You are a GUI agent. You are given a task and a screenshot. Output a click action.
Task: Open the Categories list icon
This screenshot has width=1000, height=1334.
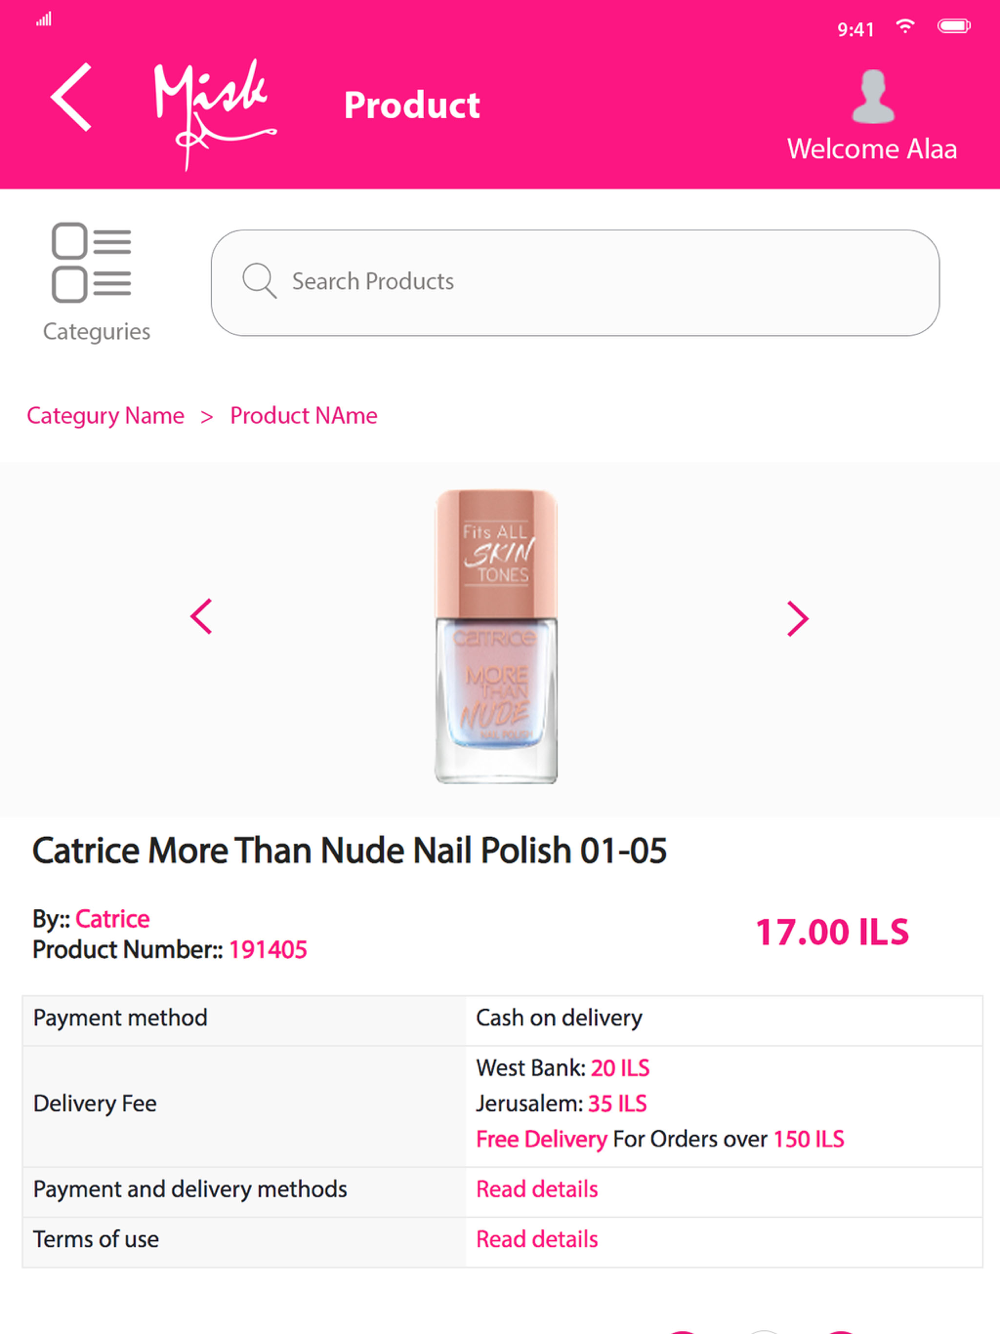[x=92, y=263]
